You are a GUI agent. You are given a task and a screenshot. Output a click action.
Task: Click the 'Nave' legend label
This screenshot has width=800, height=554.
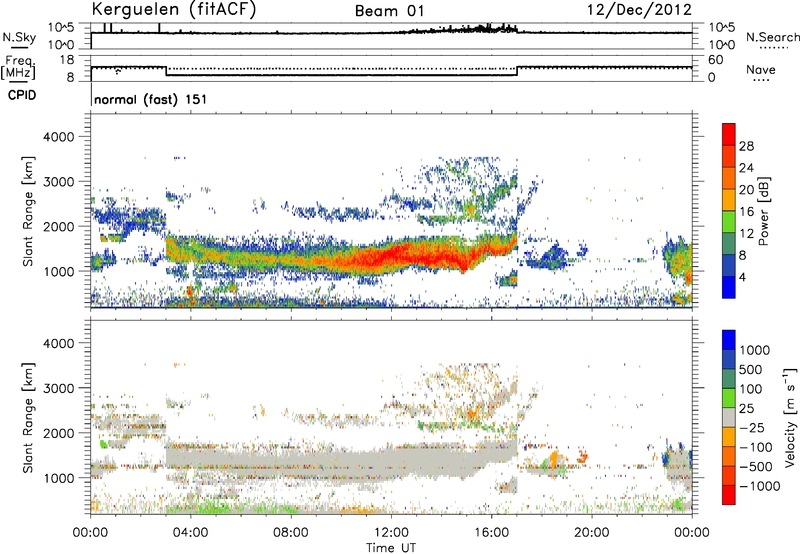[761, 69]
